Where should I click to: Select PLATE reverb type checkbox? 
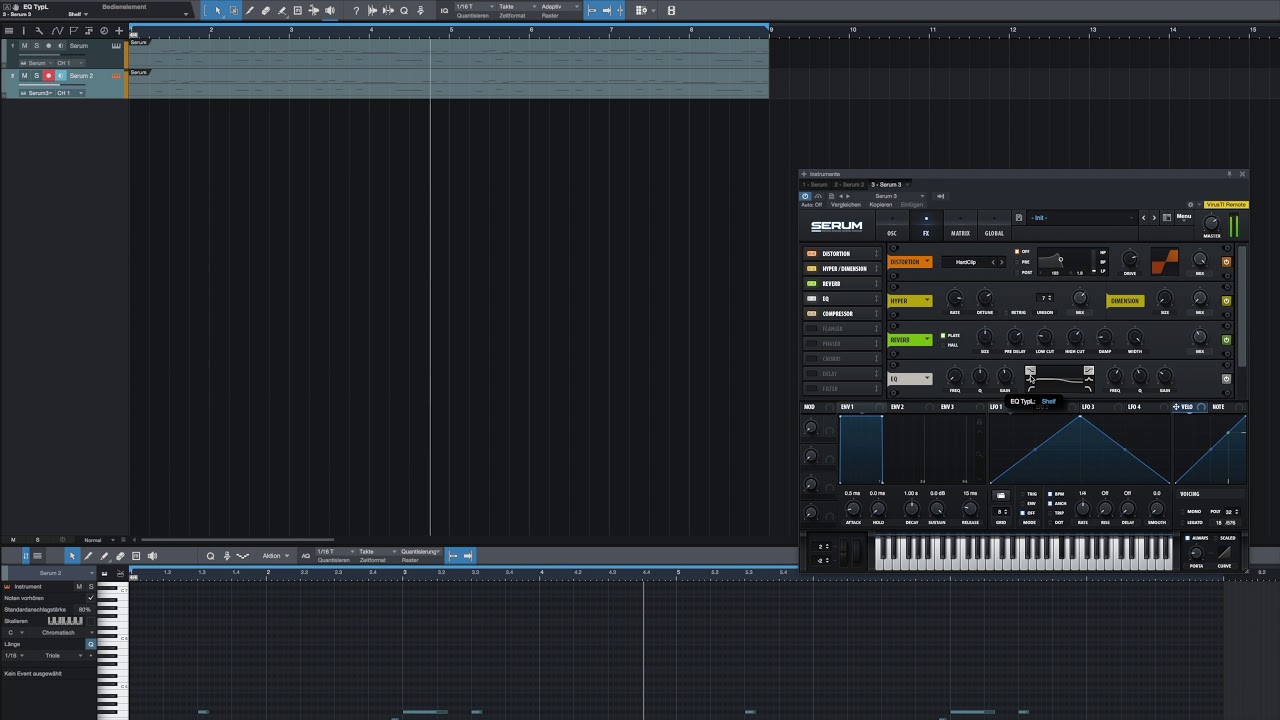tap(943, 335)
